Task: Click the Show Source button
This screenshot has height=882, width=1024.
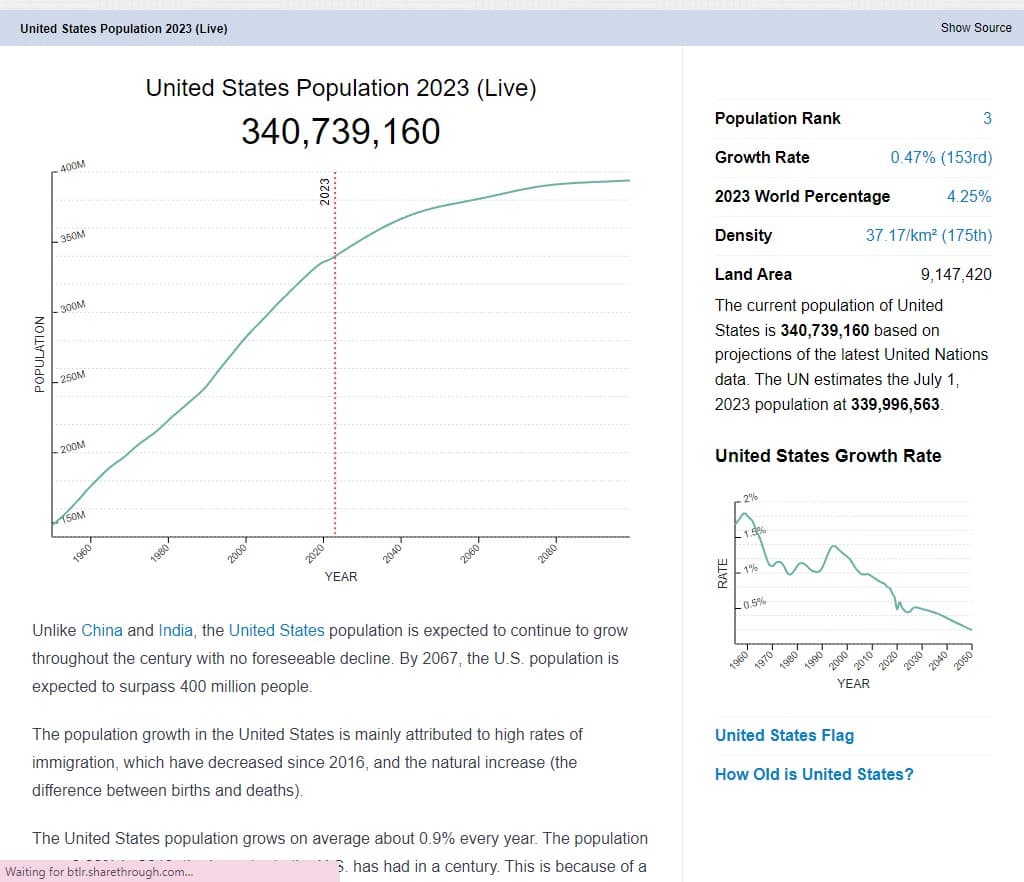Action: pyautogui.click(x=975, y=28)
